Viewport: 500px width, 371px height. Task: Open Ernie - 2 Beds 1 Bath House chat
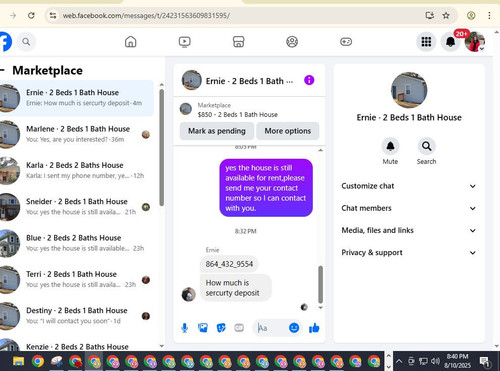click(x=77, y=98)
